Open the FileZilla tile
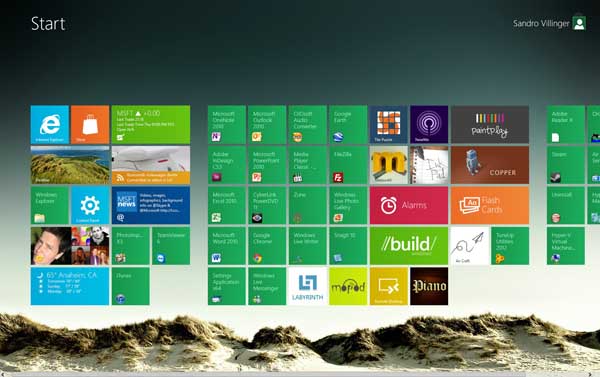The image size is (600, 377). point(348,165)
